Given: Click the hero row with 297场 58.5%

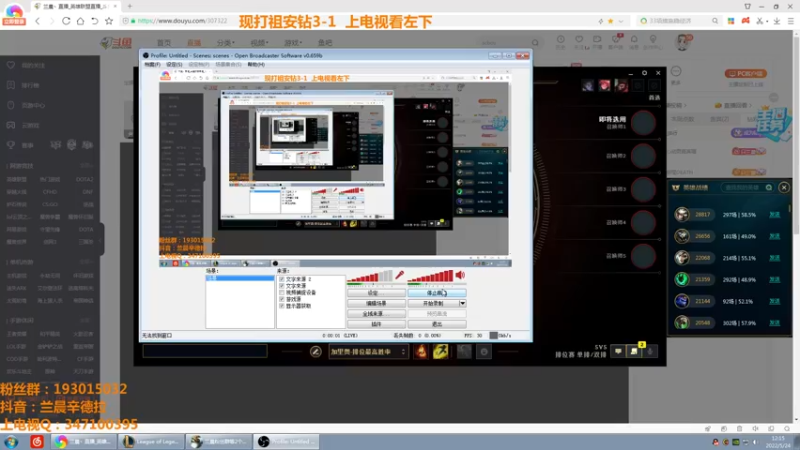Looking at the screenshot, I should click(x=728, y=215).
